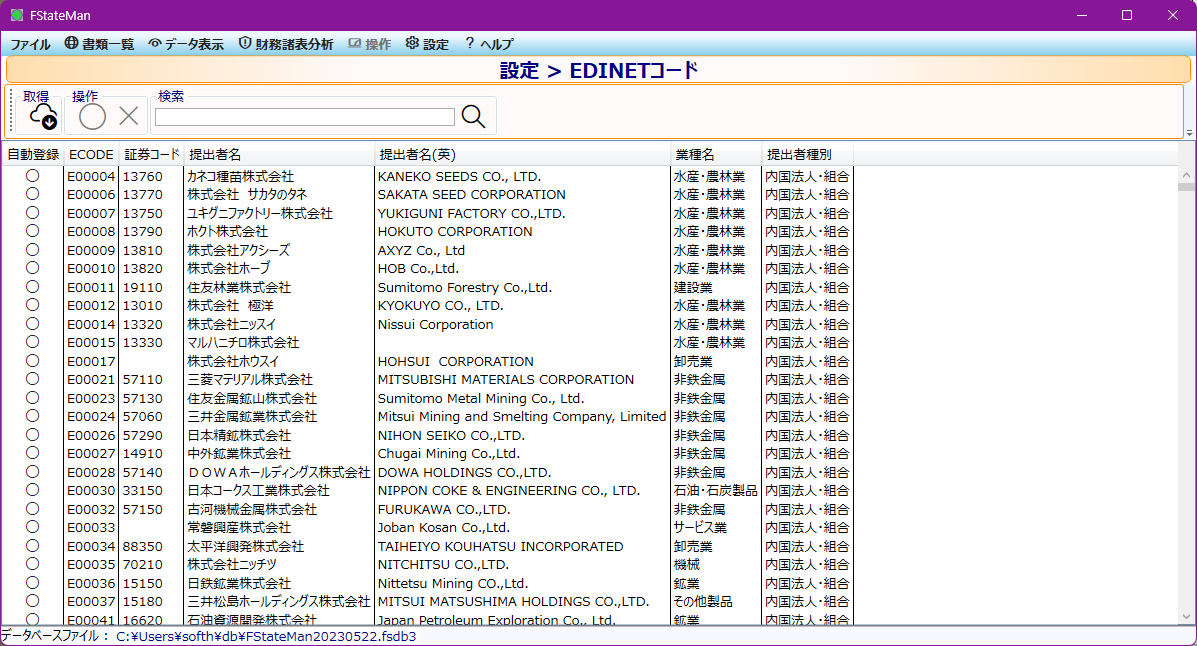Viewport: 1197px width, 646px height.
Task: Select cell Mitsui Mining and Smelting Company, Limited
Action: tap(522, 417)
